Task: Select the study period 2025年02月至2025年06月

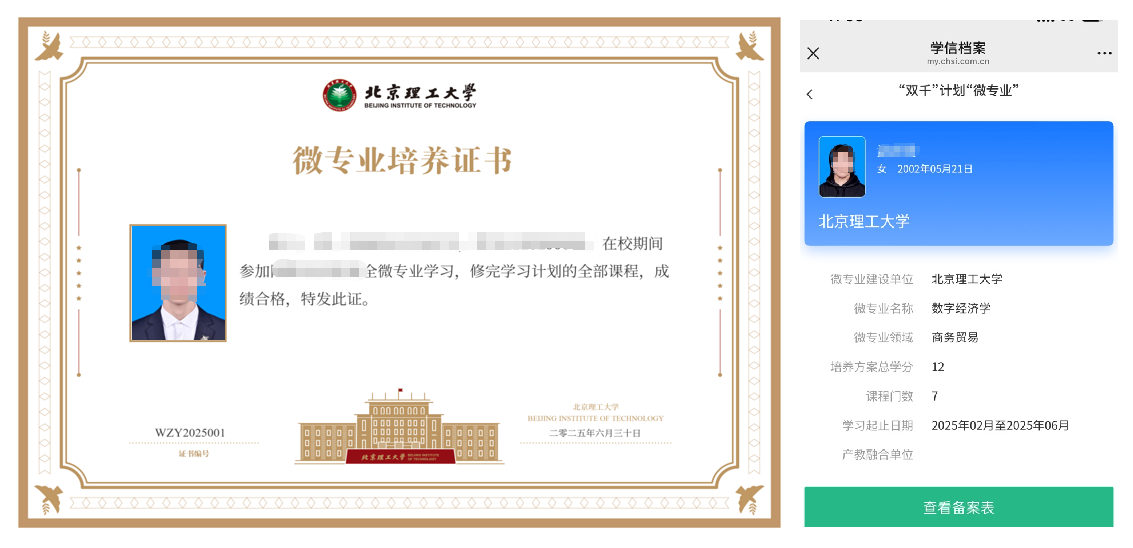Action: (x=1000, y=425)
